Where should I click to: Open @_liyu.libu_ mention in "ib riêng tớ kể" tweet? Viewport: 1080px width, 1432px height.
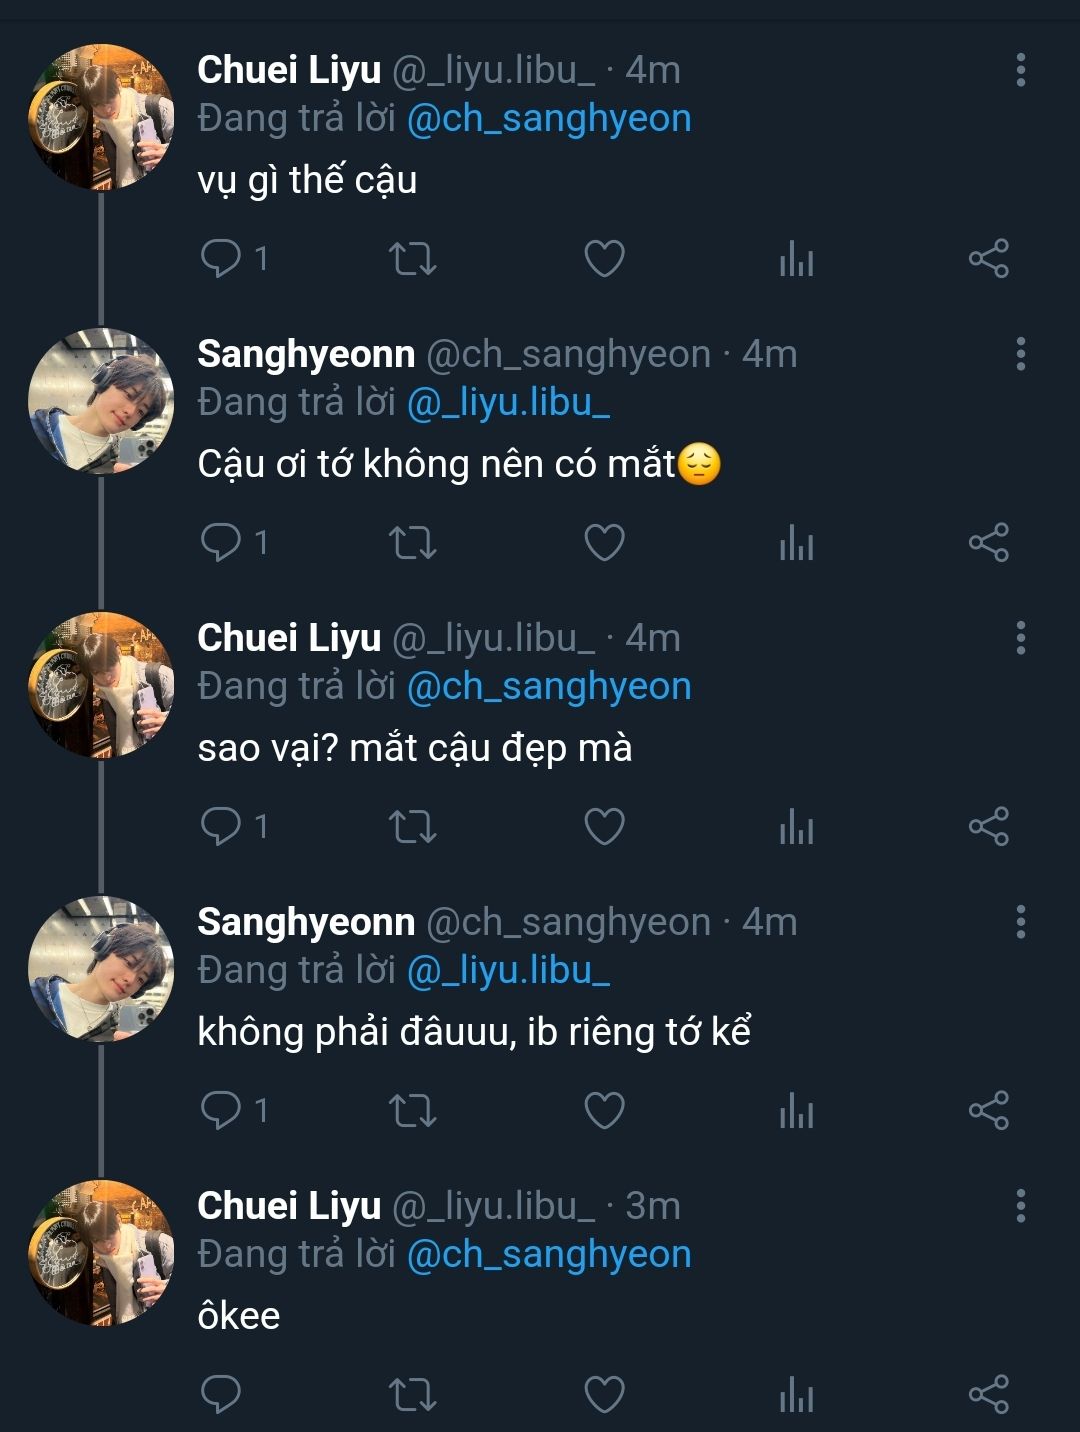[x=508, y=971]
